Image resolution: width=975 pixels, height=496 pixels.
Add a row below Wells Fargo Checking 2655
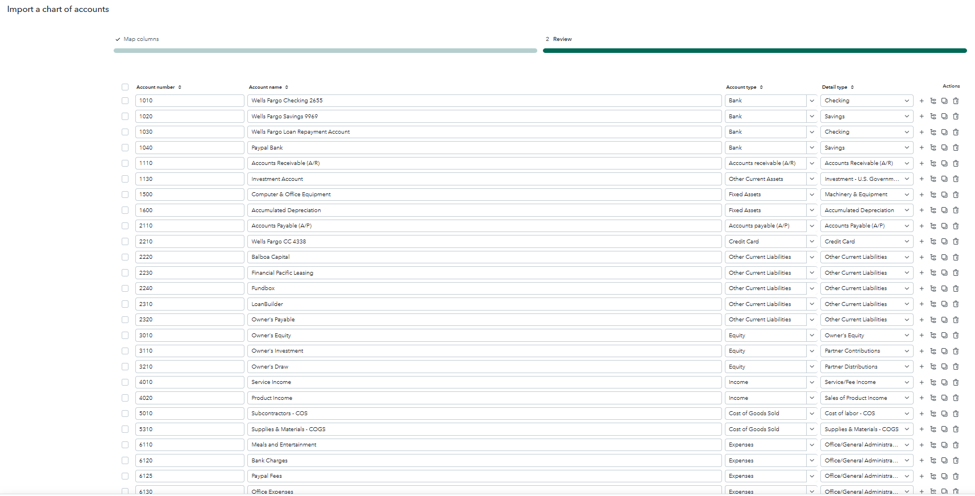(922, 101)
